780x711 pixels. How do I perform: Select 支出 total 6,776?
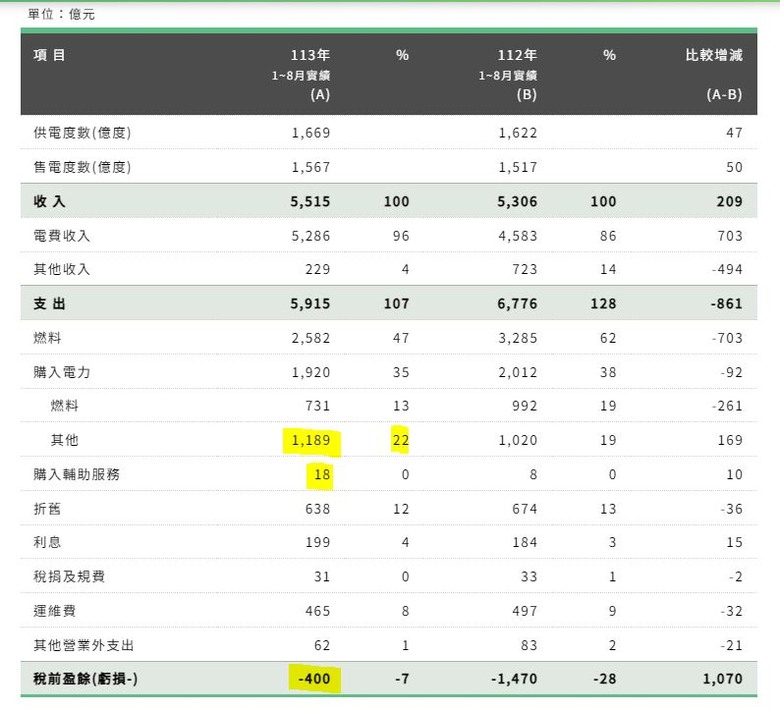coord(517,304)
